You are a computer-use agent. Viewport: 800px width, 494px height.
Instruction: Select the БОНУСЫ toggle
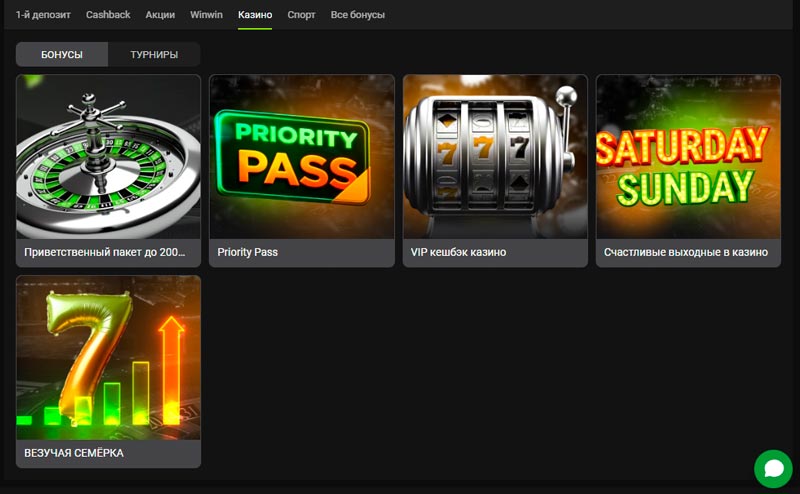(62, 54)
